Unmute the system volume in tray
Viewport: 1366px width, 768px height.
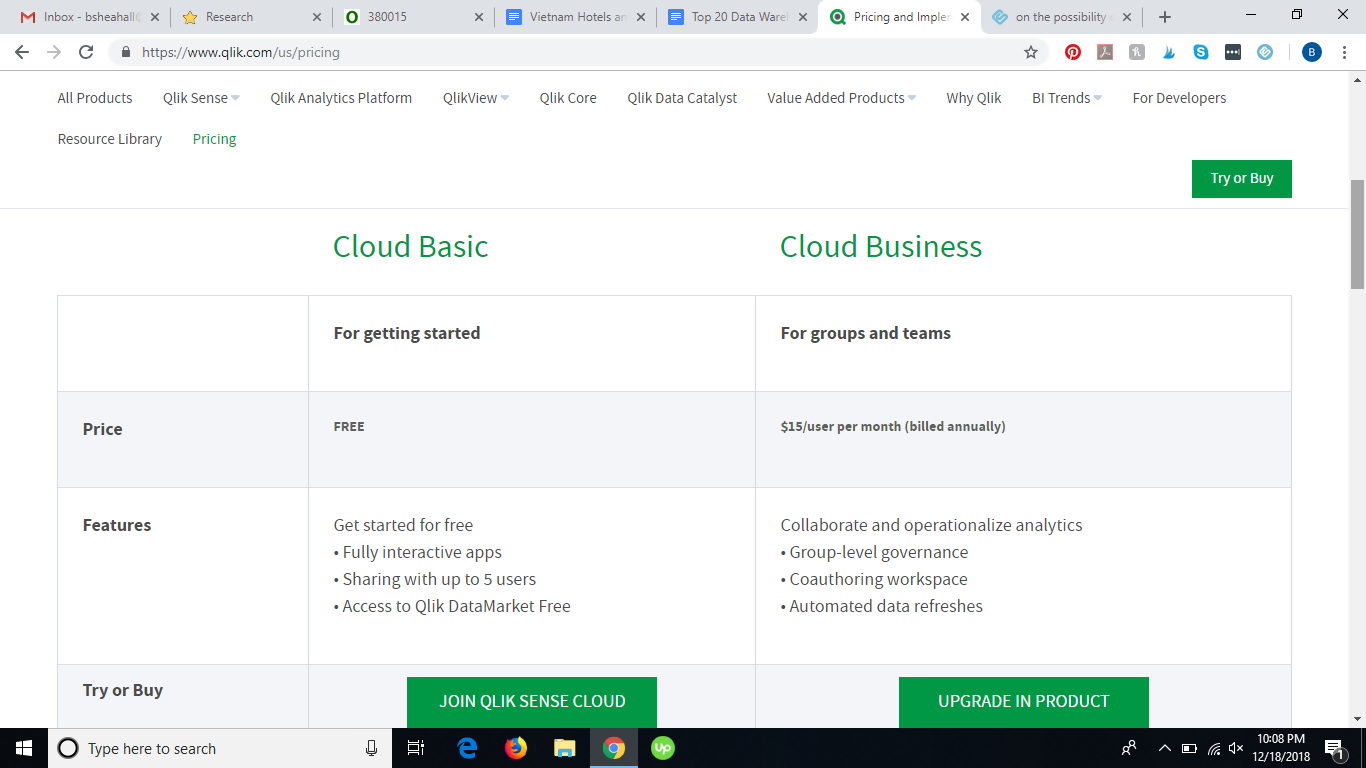coord(1237,748)
